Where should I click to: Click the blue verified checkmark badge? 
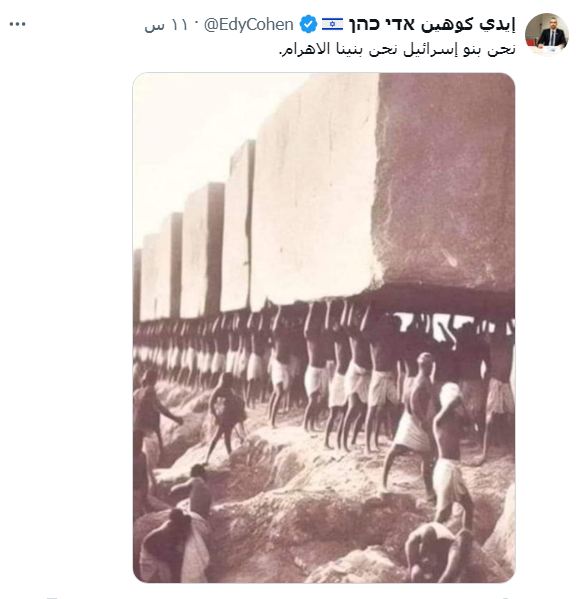308,24
